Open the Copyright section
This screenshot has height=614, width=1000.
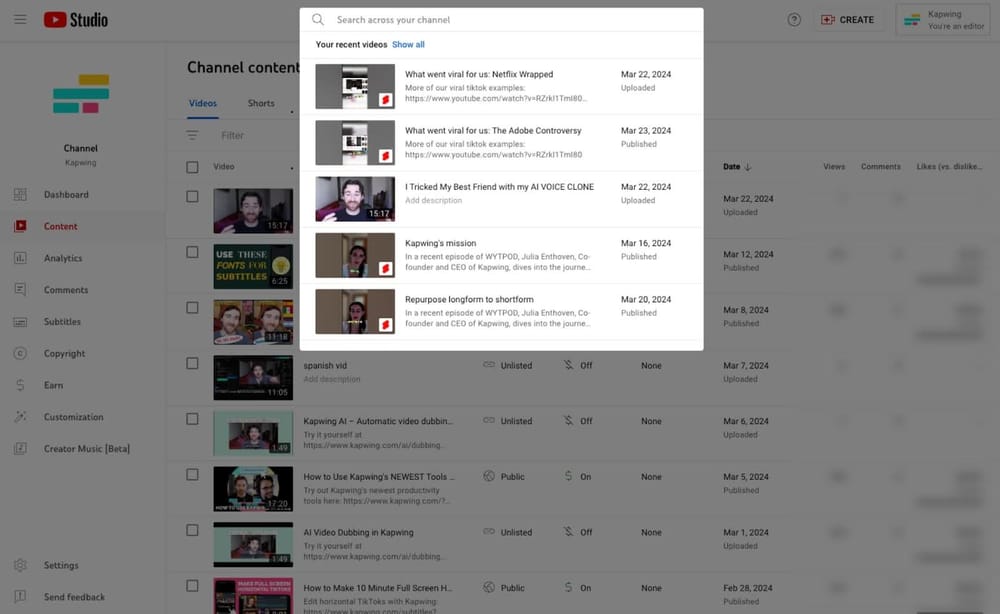click(x=63, y=353)
